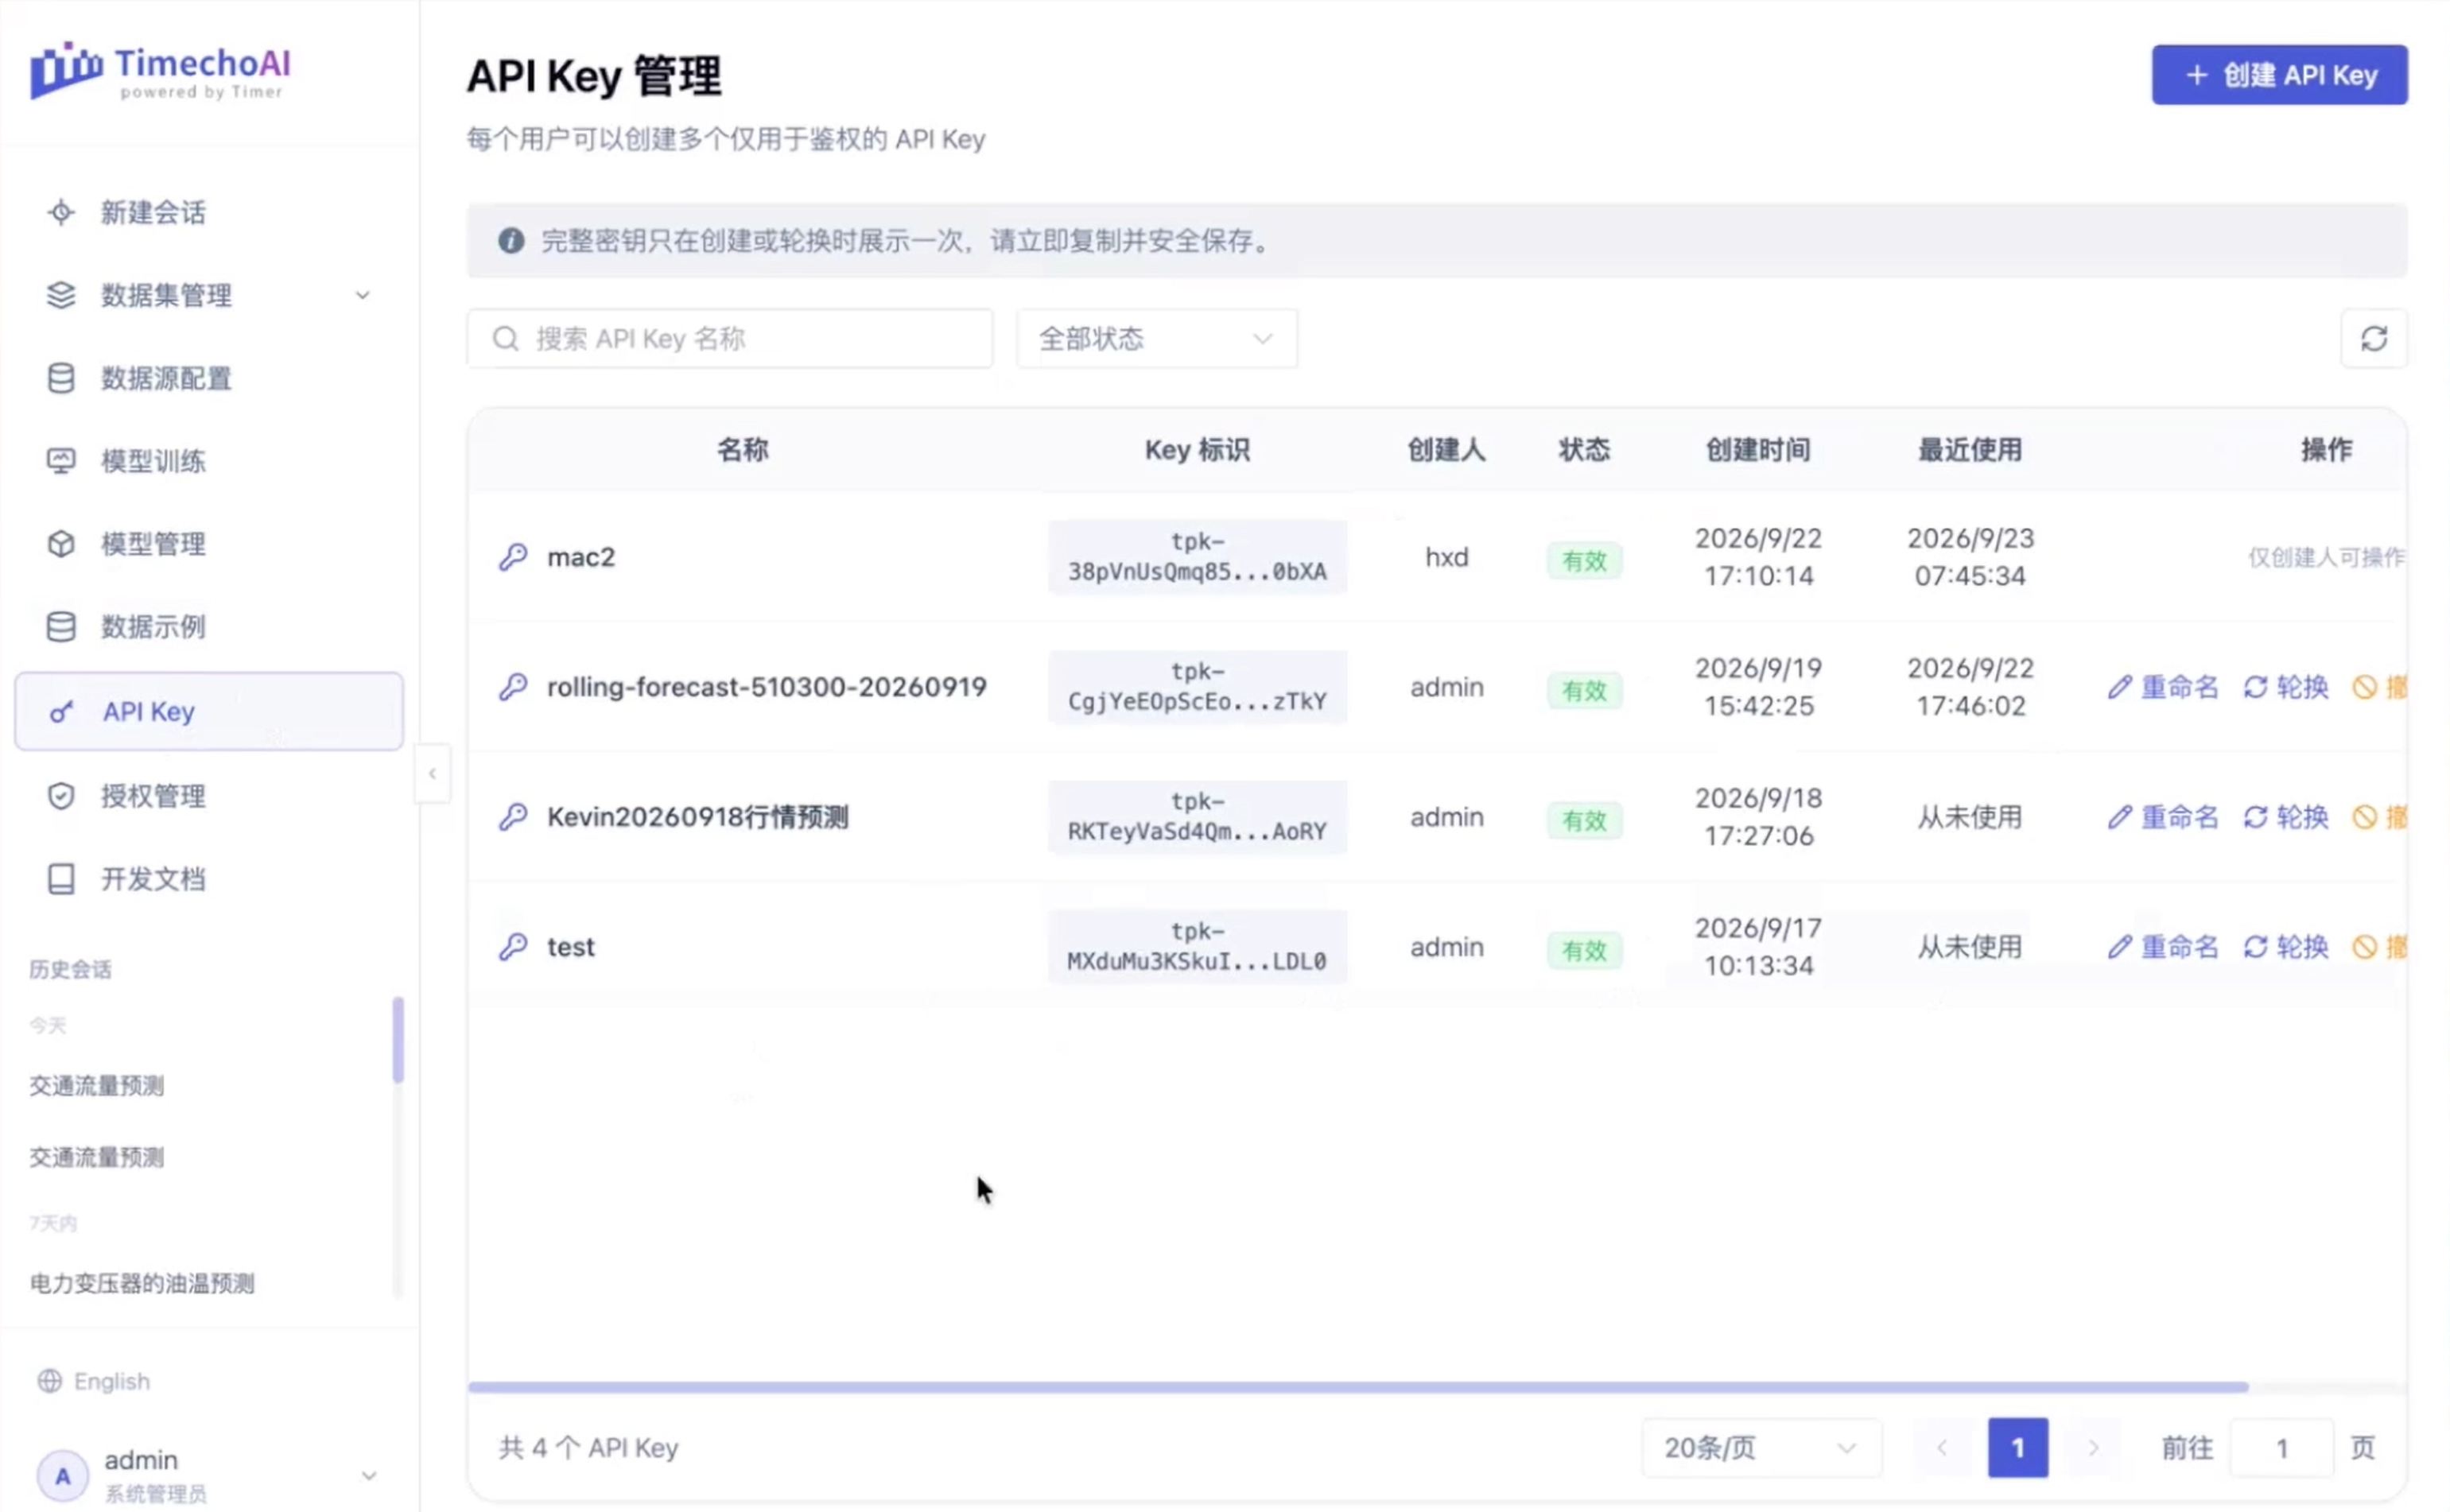The width and height of the screenshot is (2450, 1512).
Task: Focus the 搜索 API Key 名称 search field
Action: pos(730,339)
